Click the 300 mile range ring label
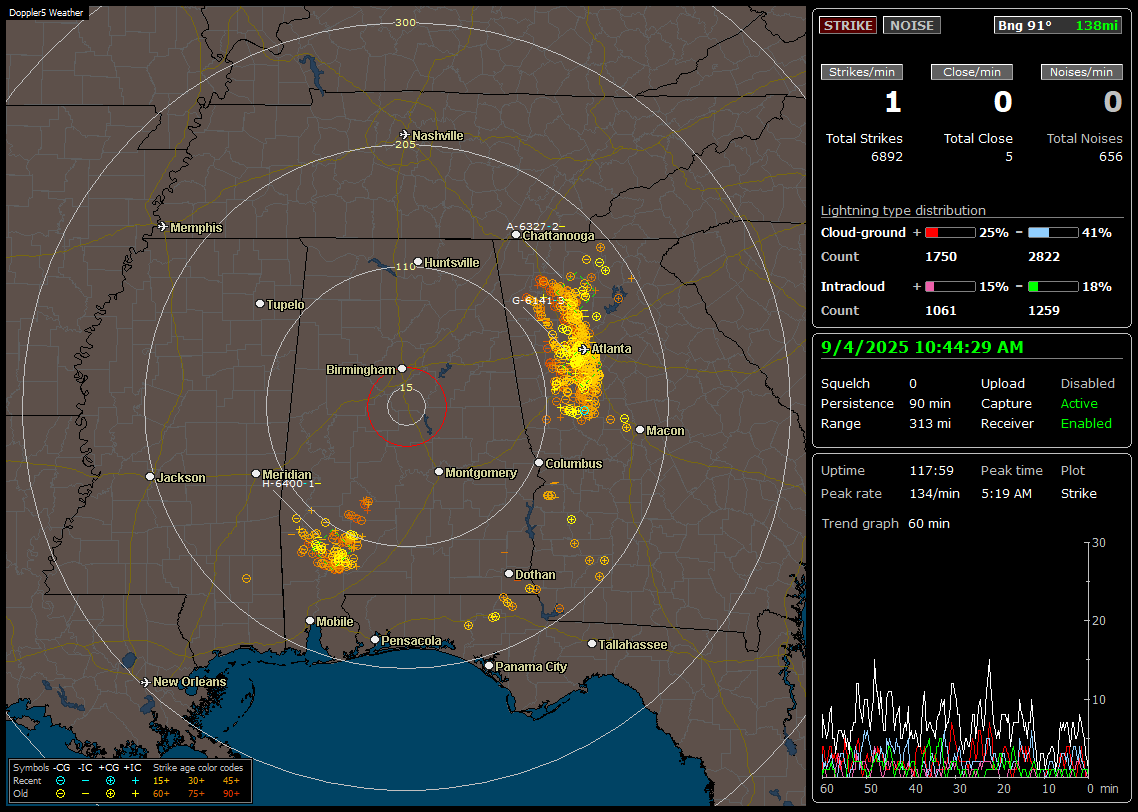 click(405, 22)
